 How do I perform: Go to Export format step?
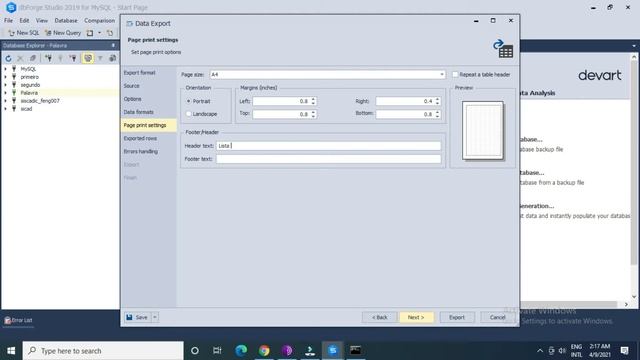click(x=140, y=73)
